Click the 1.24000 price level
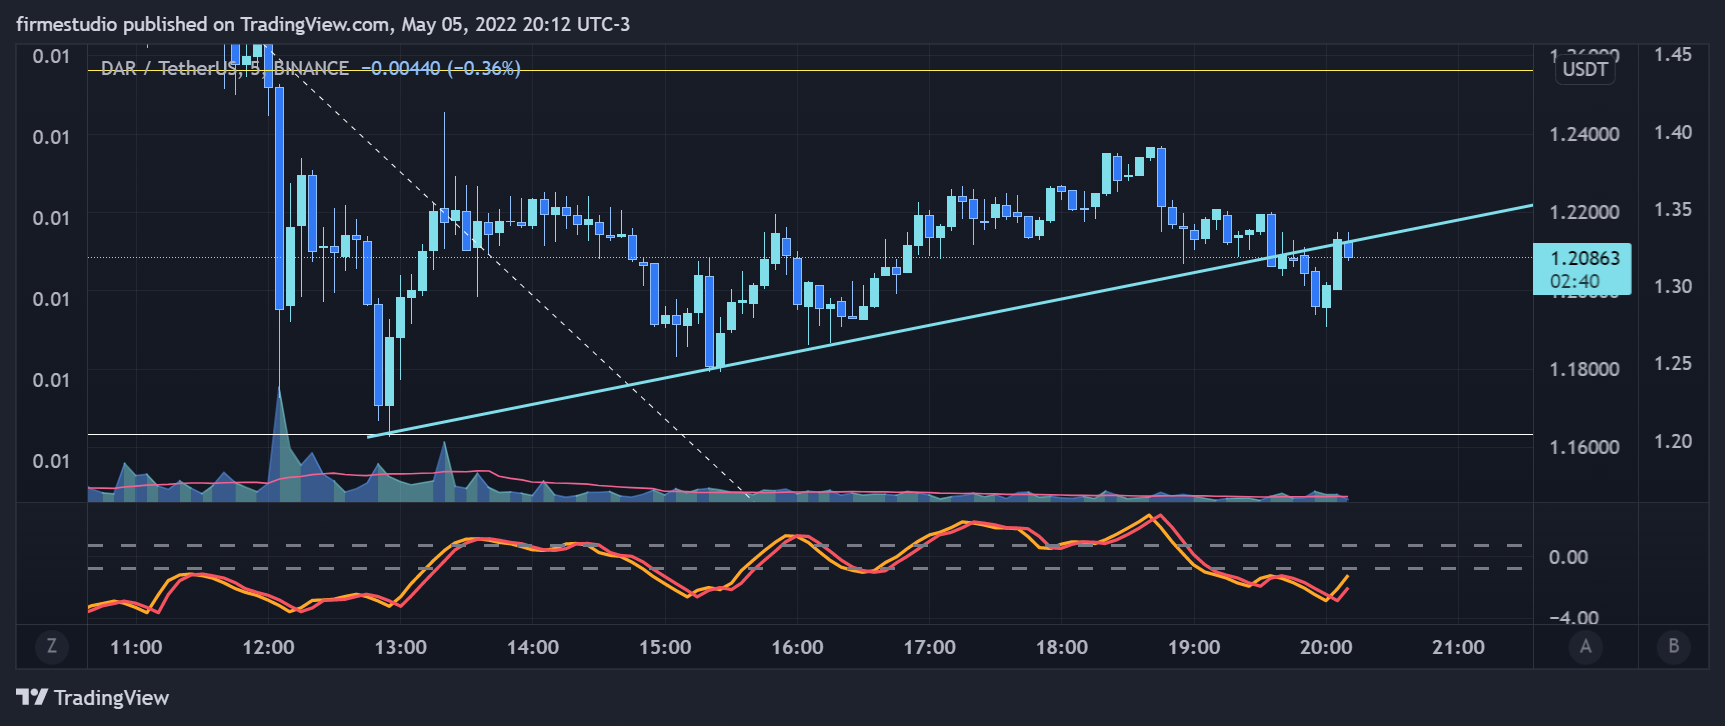The width and height of the screenshot is (1725, 726). [x=1584, y=134]
